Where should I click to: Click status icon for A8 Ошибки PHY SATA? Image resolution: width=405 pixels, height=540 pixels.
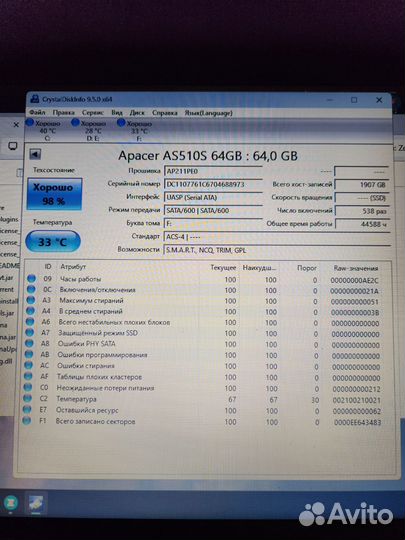click(x=29, y=343)
